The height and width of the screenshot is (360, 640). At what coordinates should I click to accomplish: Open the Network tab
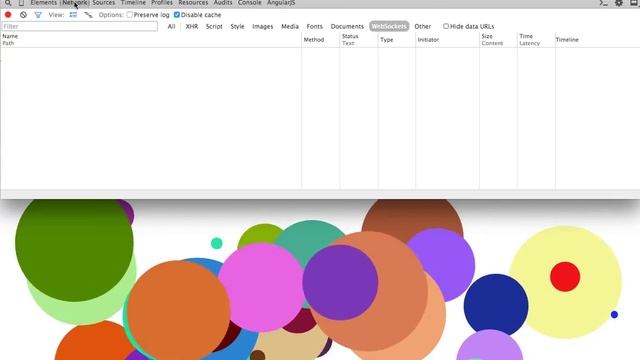(75, 3)
